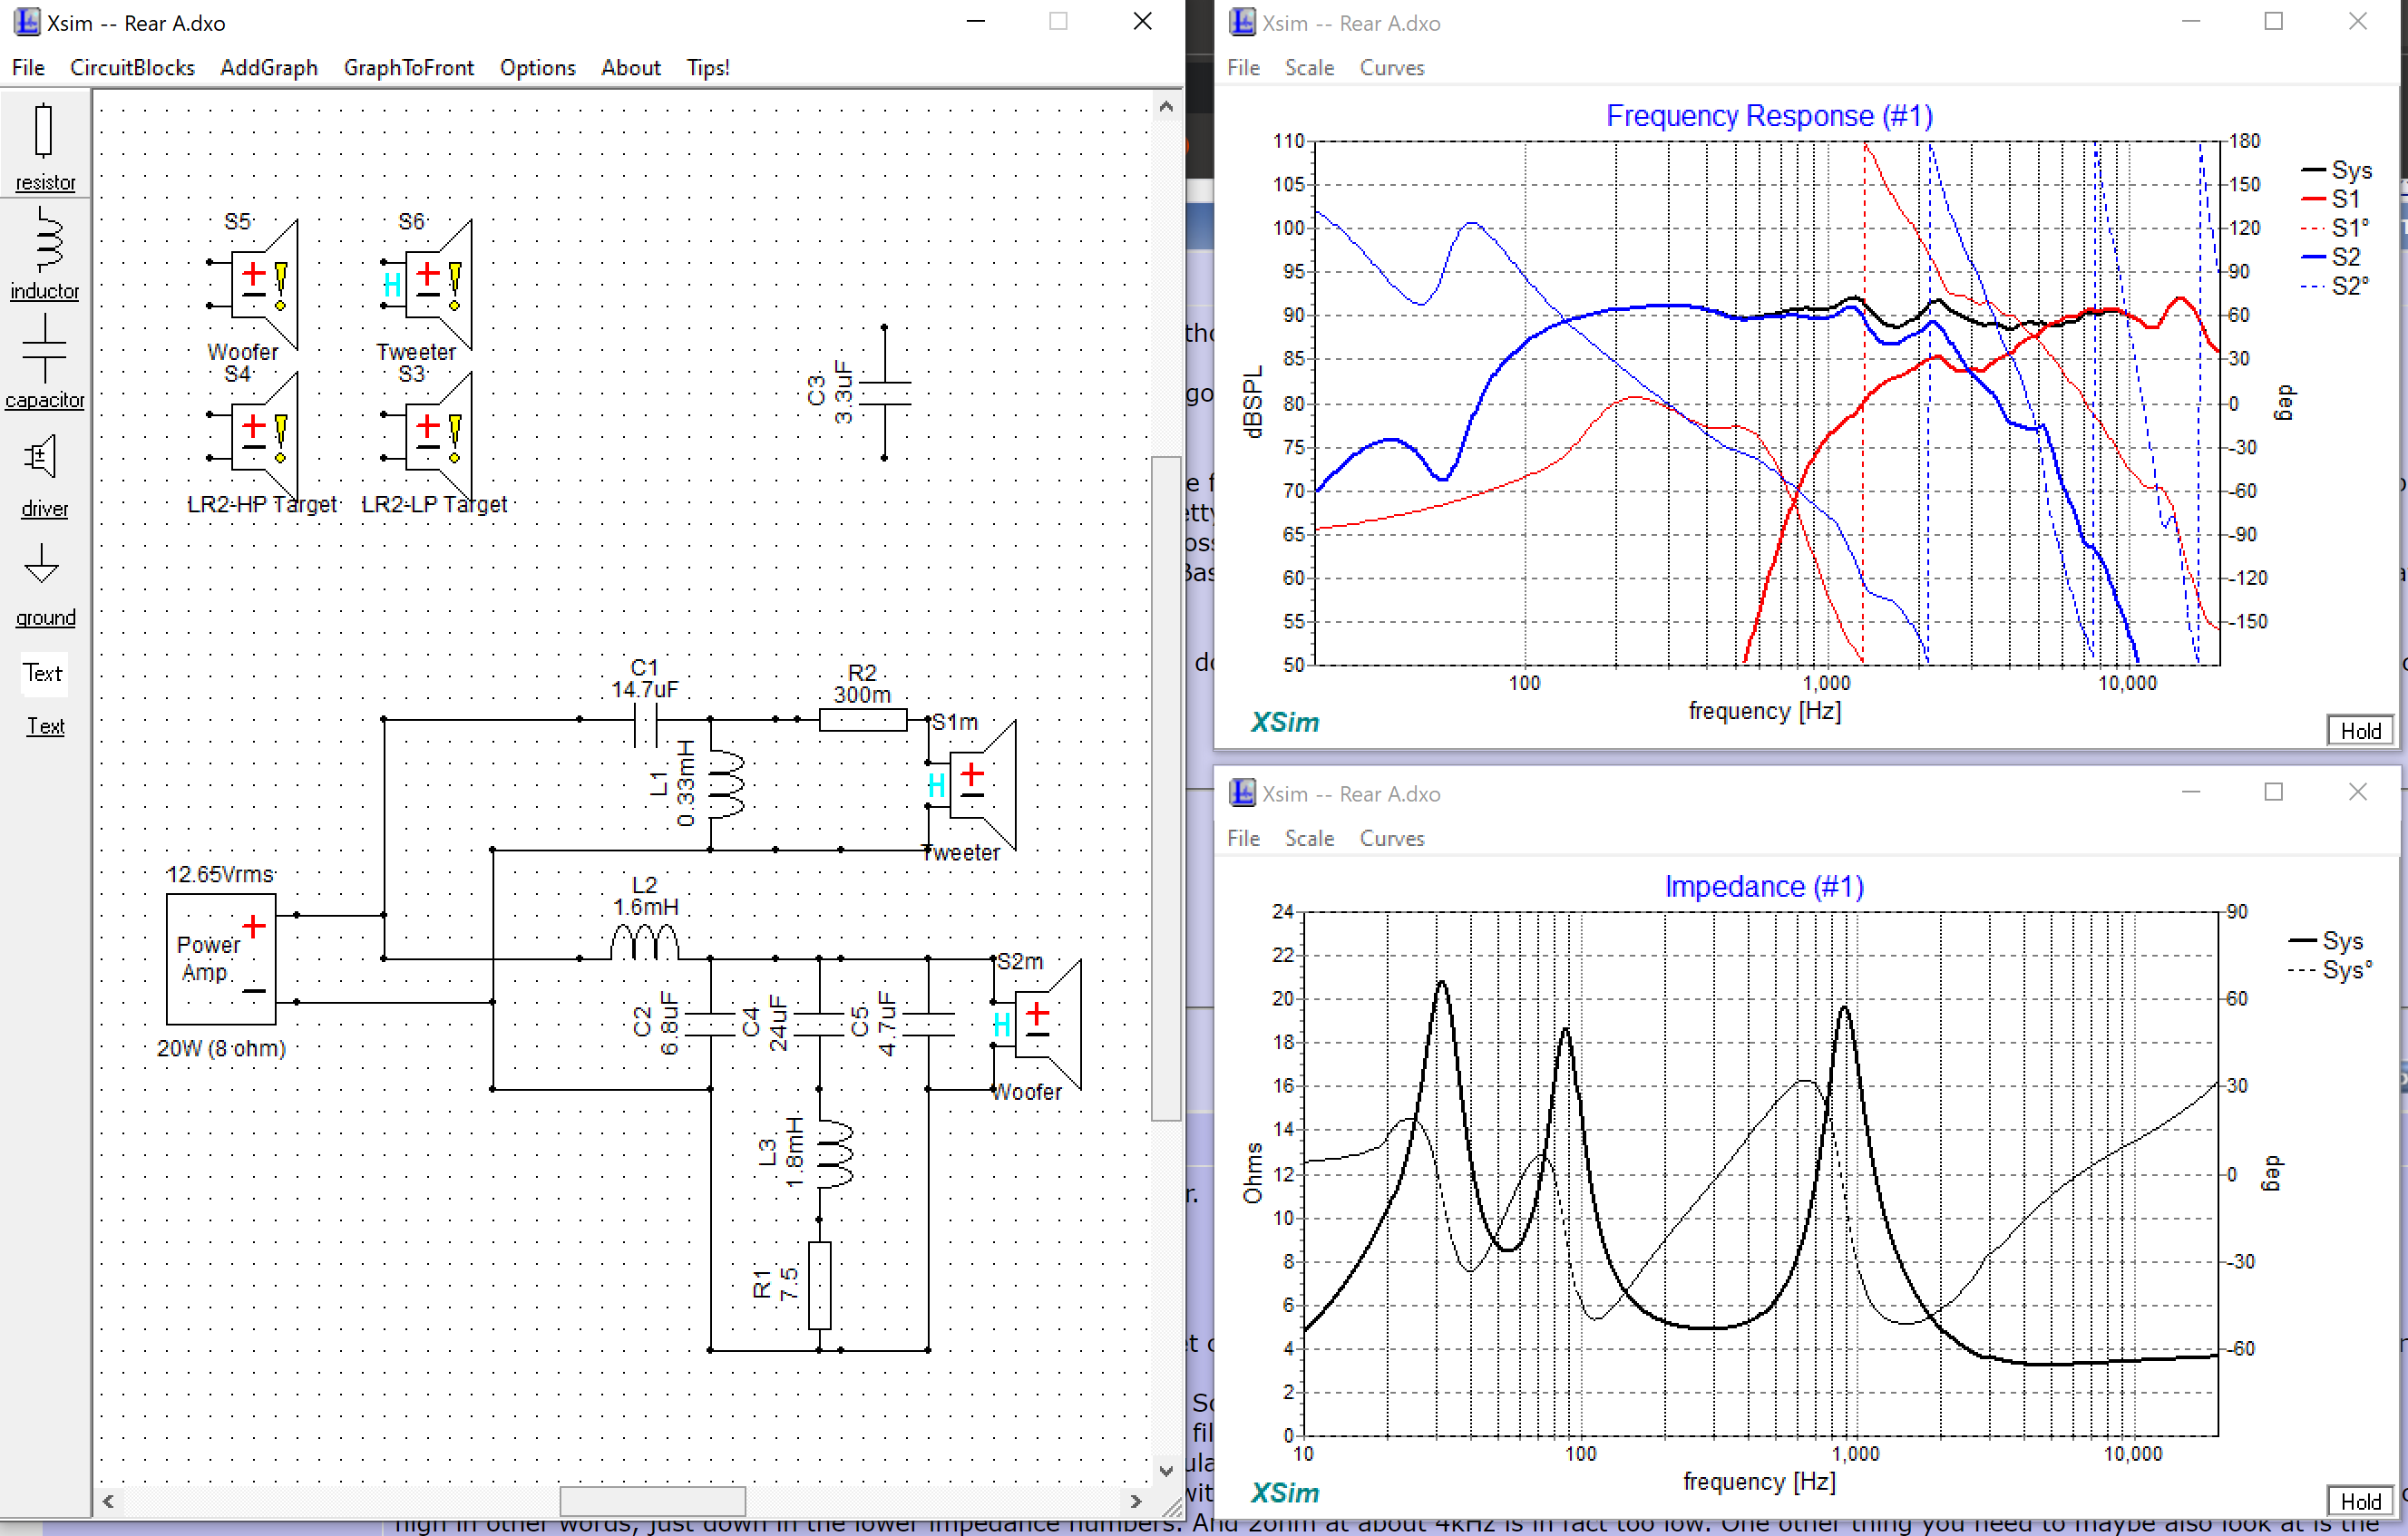Select the S1m Tweeter driver

pyautogui.click(x=972, y=786)
